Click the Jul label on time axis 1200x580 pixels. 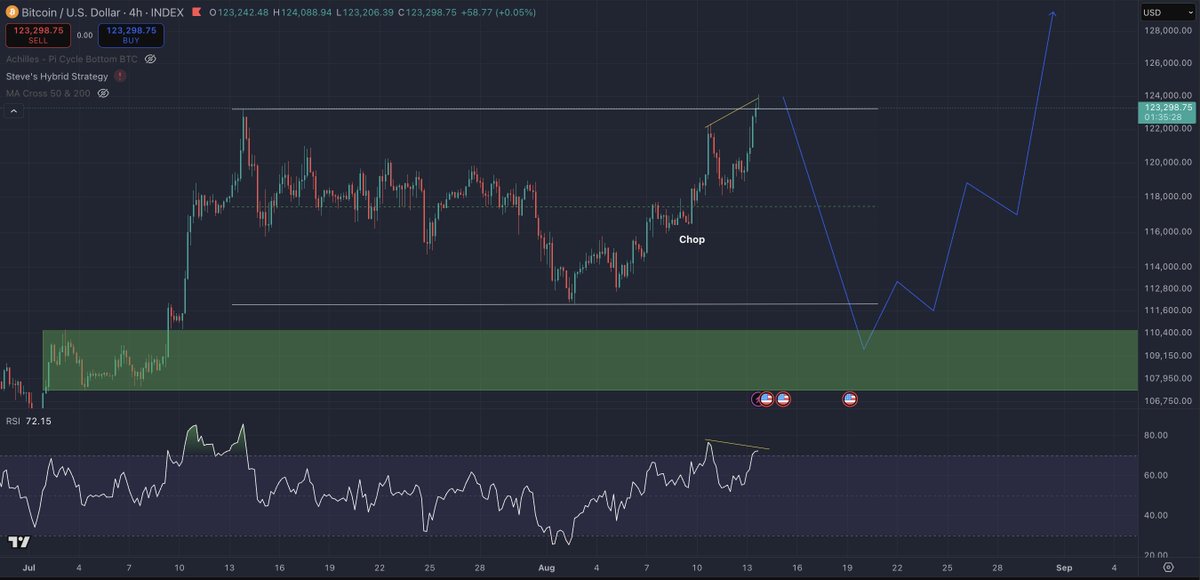tap(27, 567)
